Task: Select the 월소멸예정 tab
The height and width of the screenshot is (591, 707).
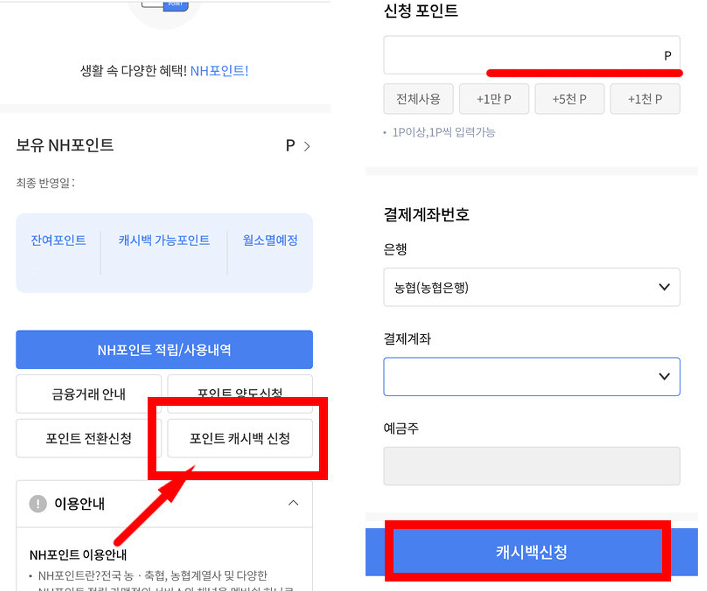Action: (x=270, y=240)
